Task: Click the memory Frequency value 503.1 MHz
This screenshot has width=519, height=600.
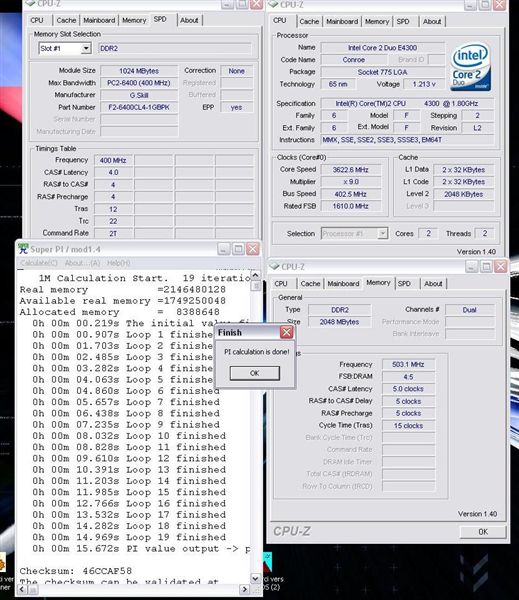Action: 408,364
